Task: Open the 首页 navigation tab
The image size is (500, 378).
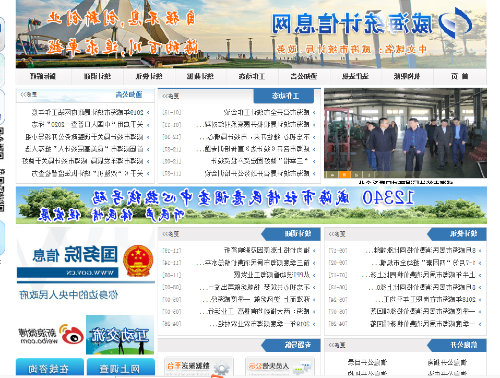Action: pos(460,76)
